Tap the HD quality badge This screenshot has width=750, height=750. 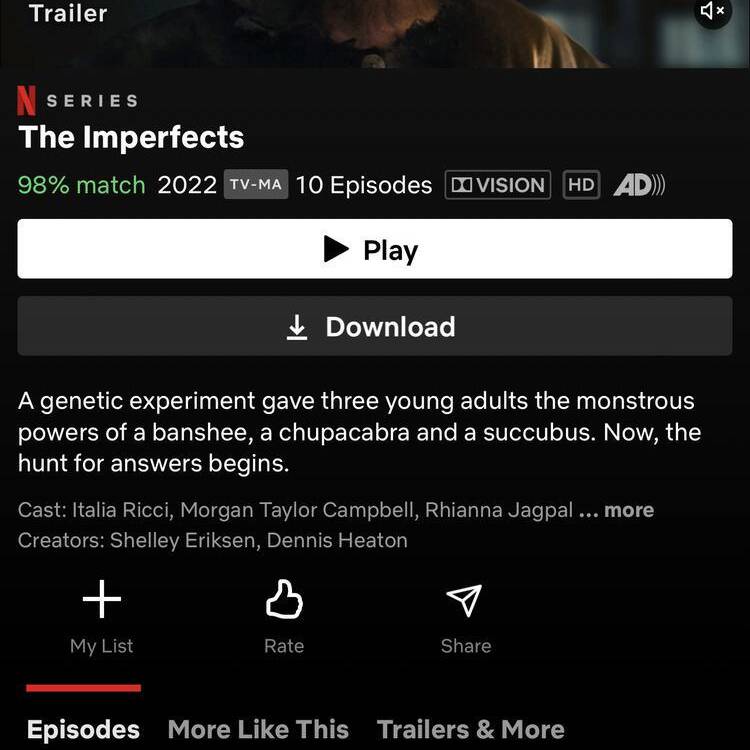tap(581, 185)
